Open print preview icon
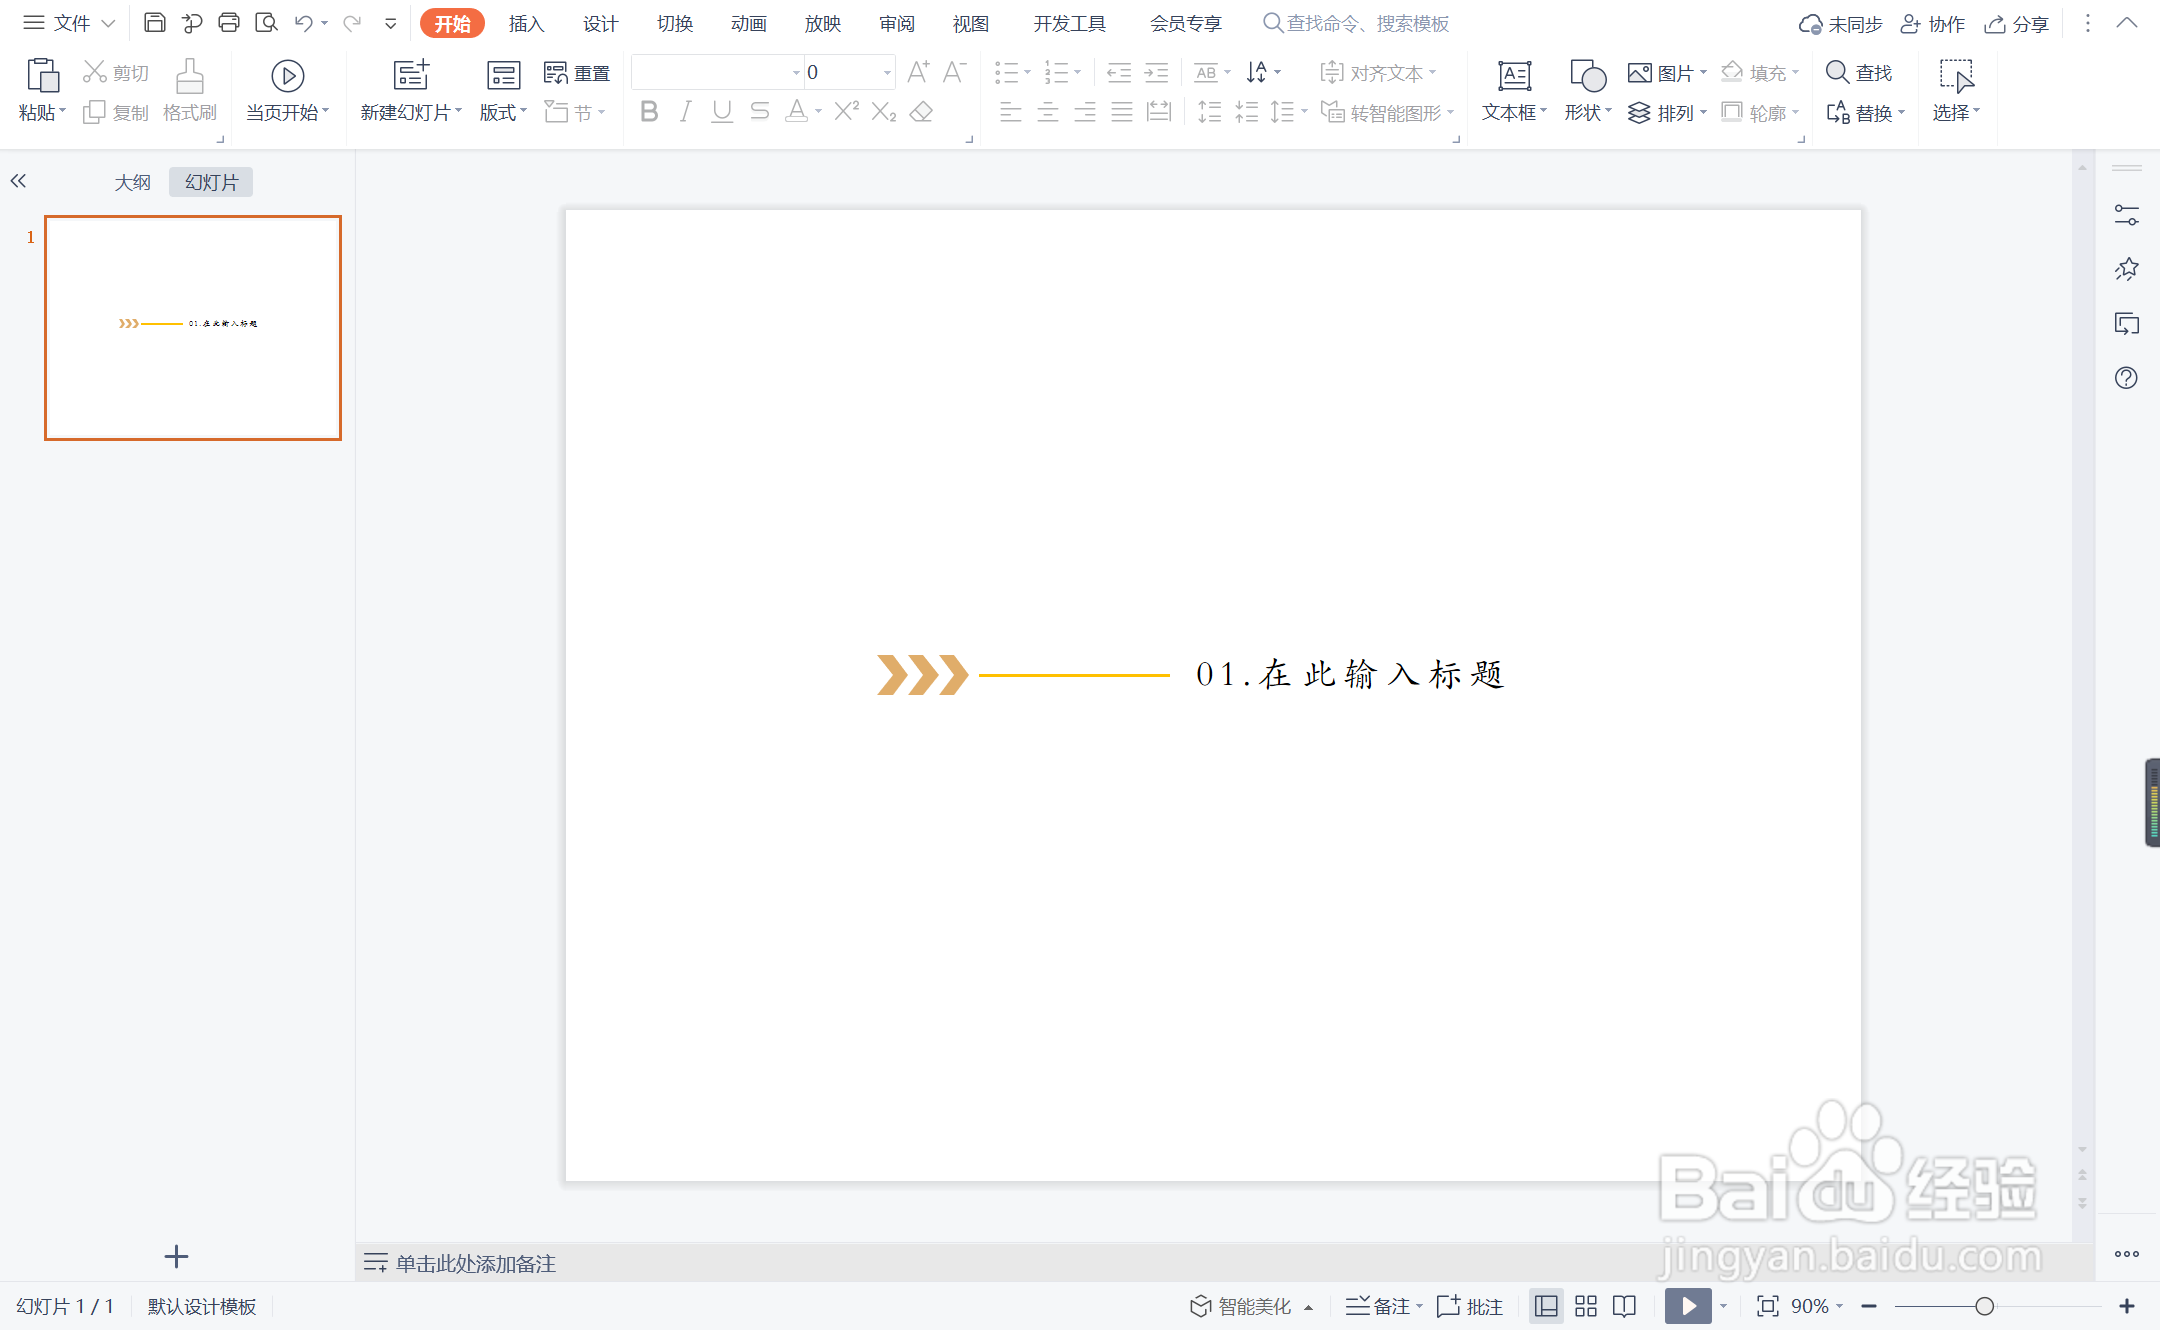This screenshot has width=2160, height=1330. pos(266,23)
